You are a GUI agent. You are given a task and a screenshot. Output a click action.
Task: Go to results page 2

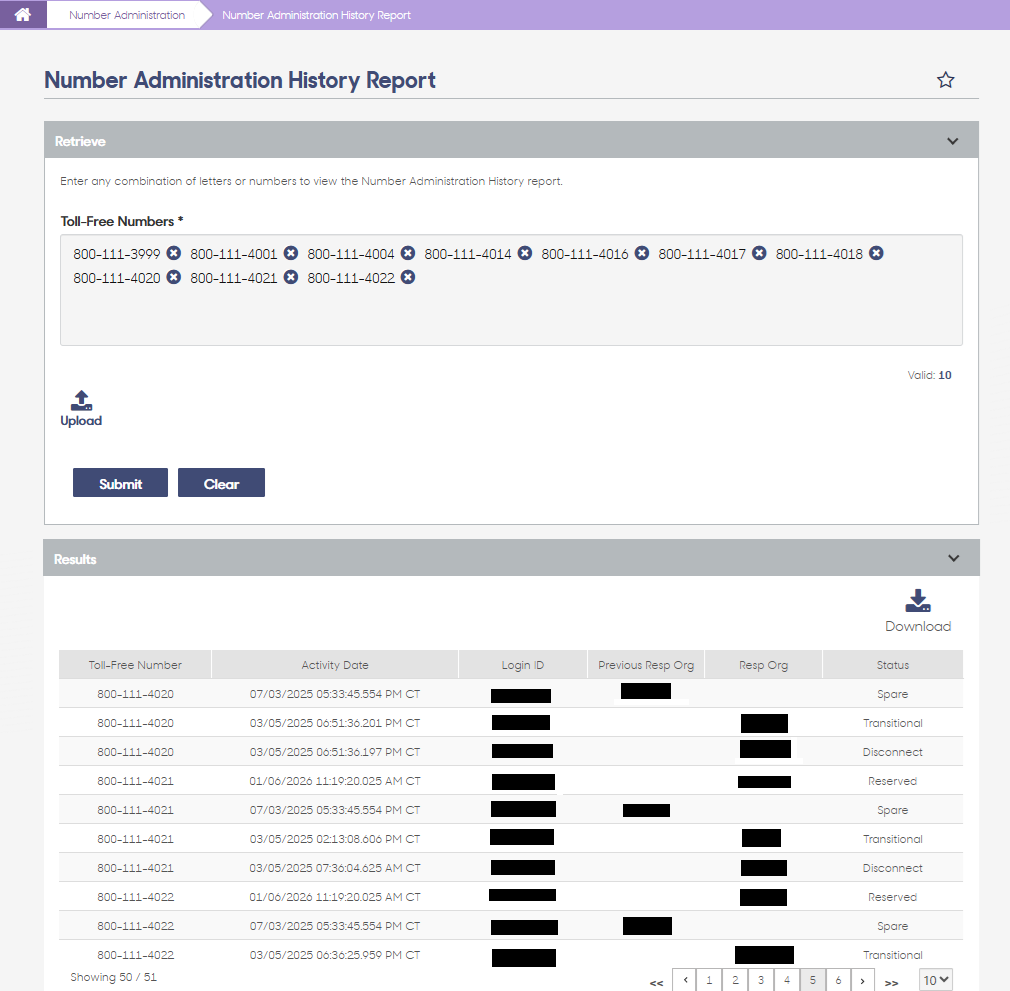735,980
